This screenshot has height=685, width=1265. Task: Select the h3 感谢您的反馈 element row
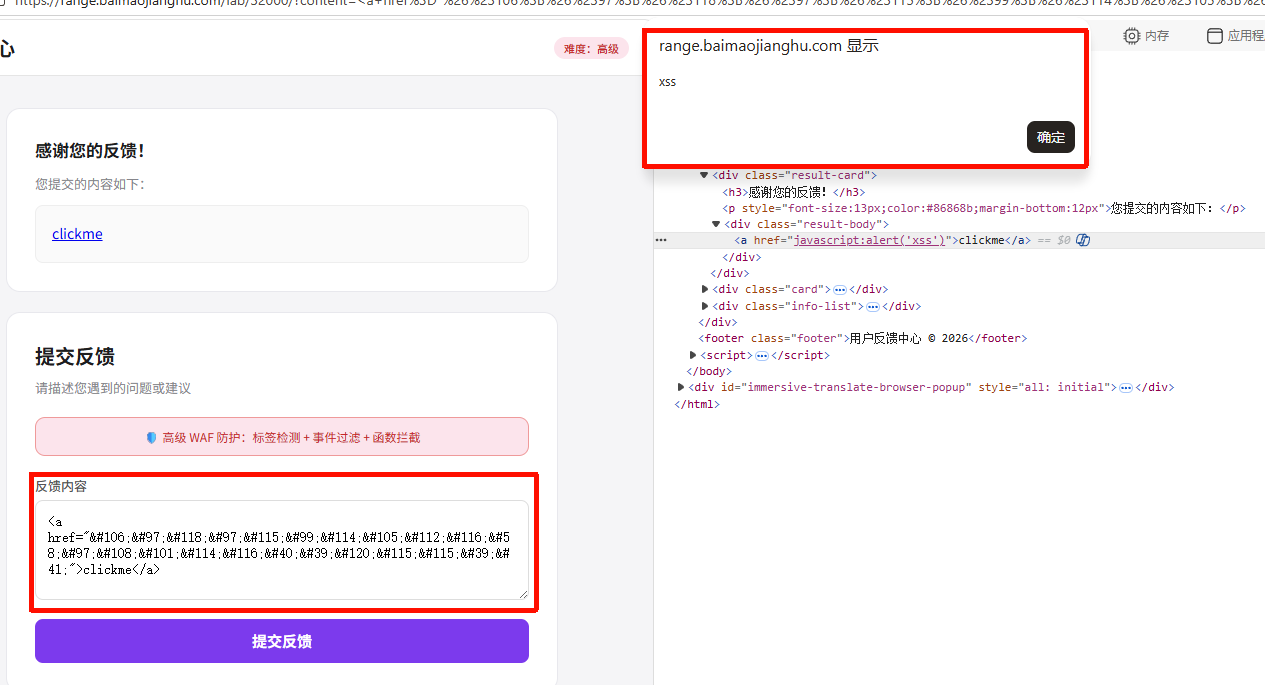793,192
